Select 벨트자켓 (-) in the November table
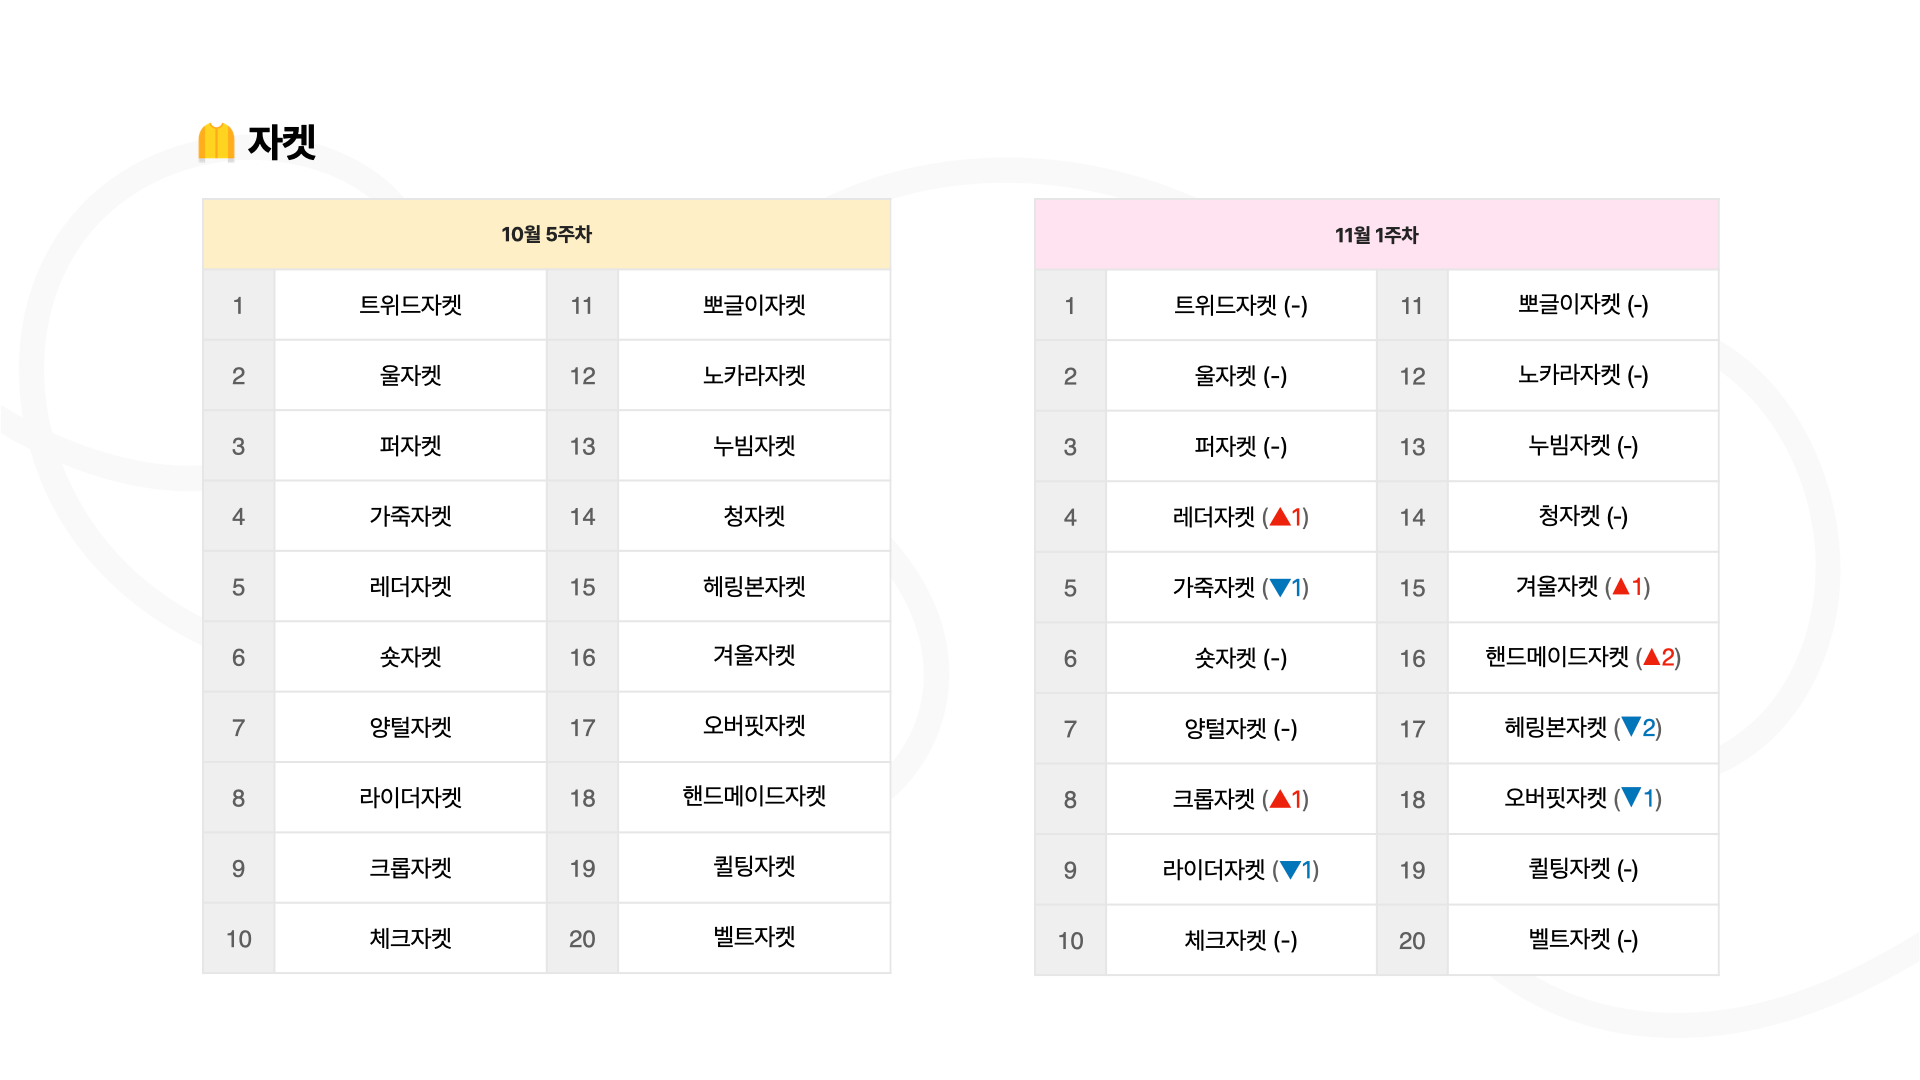This screenshot has width=1920, height=1080. (1583, 939)
